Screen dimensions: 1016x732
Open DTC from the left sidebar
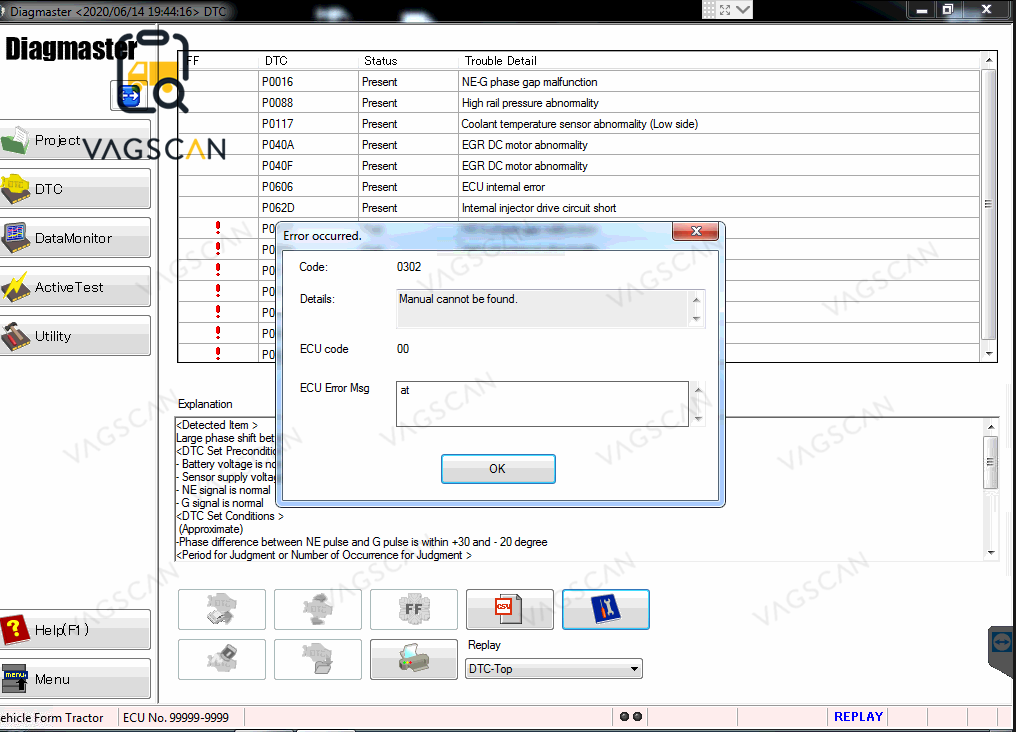(x=76, y=189)
